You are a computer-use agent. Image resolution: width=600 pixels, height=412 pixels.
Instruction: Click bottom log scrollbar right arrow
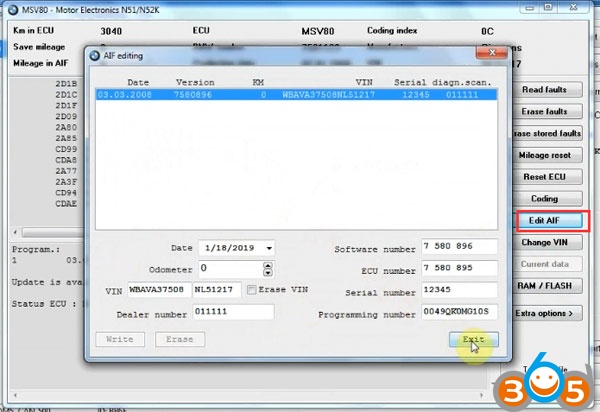pyautogui.click(x=481, y=395)
